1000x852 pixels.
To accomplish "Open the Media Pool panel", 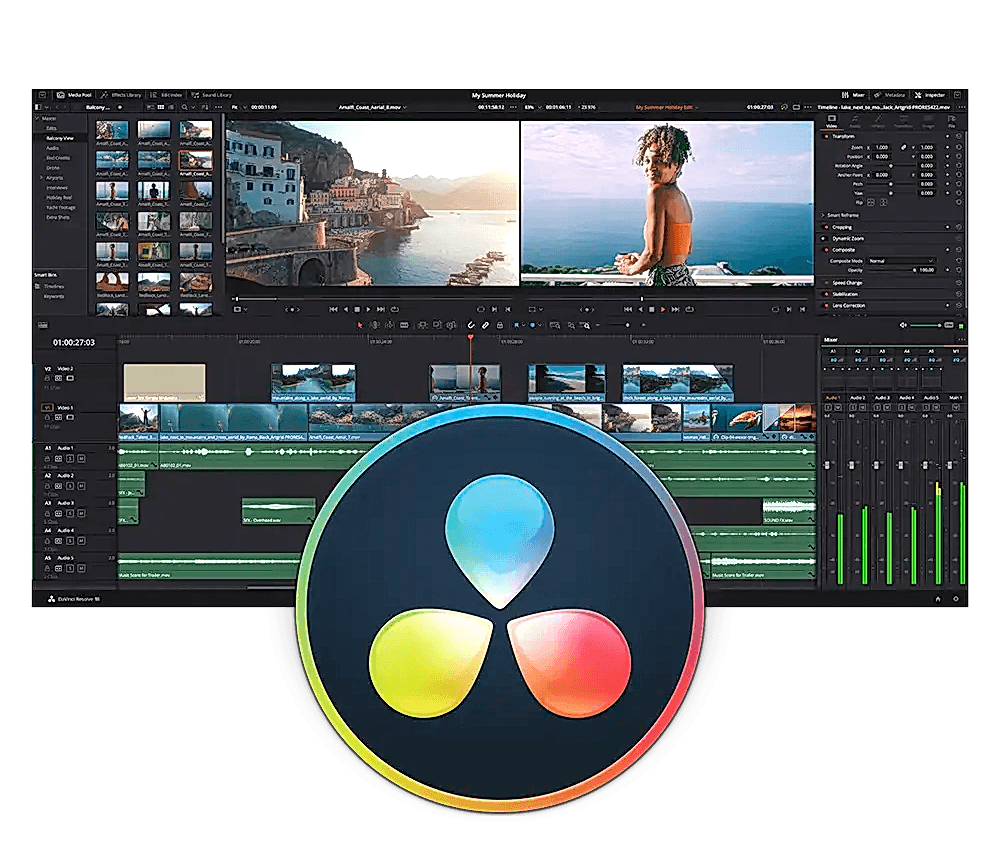I will 73,94.
